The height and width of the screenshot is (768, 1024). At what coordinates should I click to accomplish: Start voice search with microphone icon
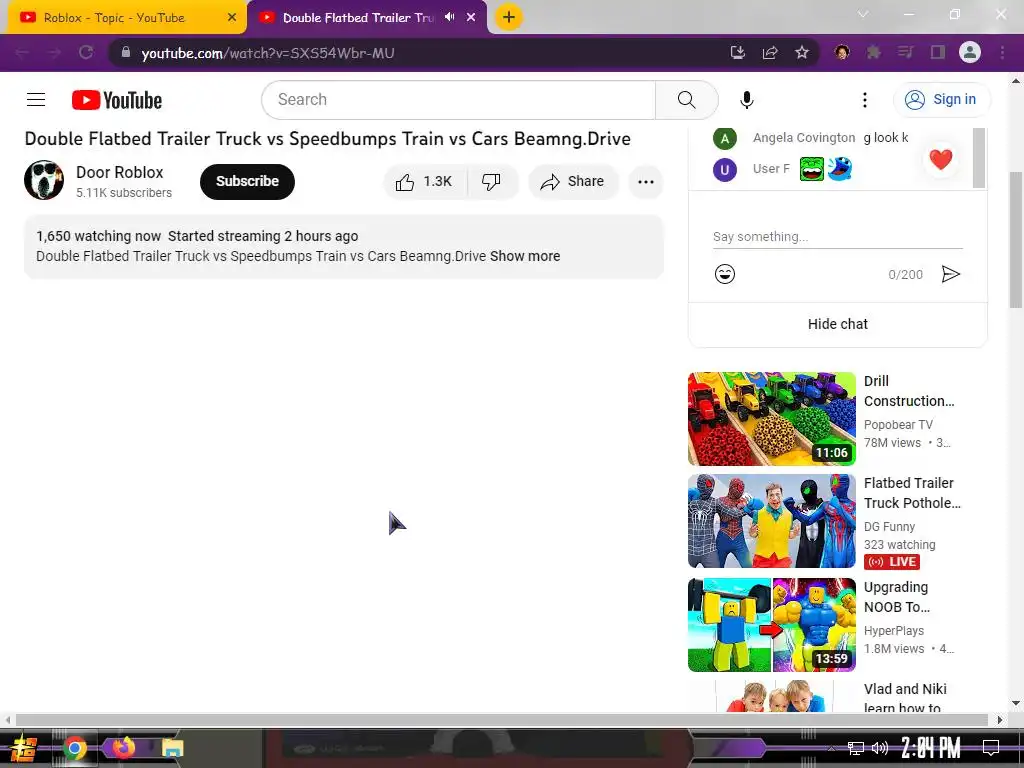[x=746, y=100]
